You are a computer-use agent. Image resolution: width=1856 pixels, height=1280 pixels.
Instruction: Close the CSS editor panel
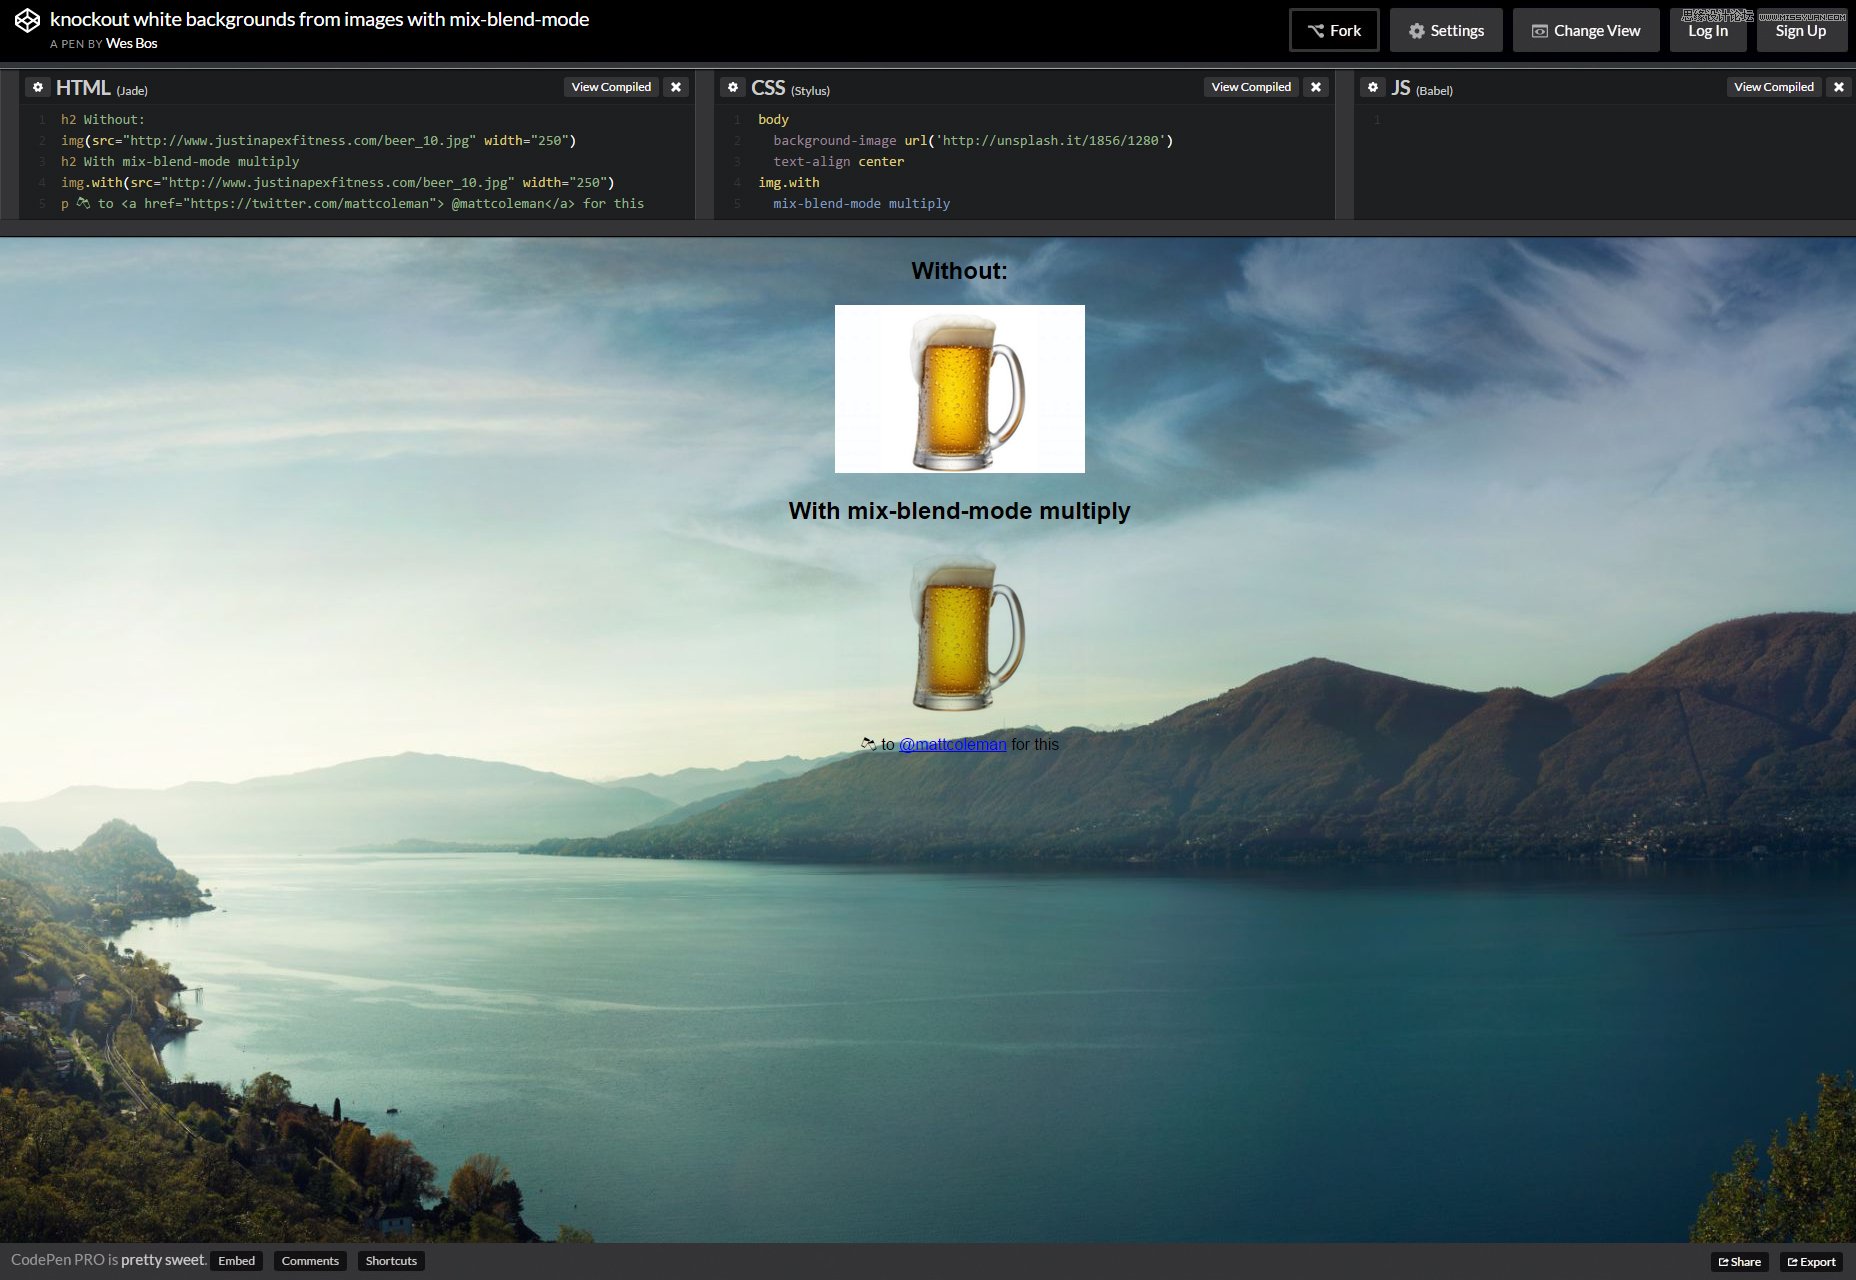[x=1316, y=87]
